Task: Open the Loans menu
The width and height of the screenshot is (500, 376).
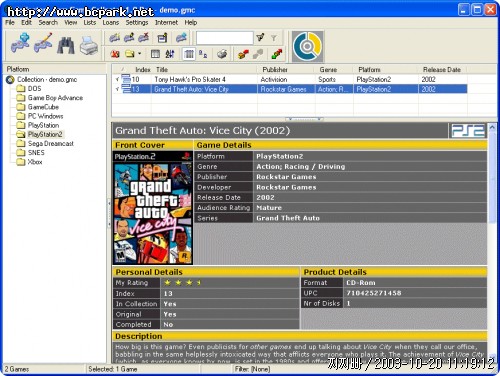Action: click(110, 23)
